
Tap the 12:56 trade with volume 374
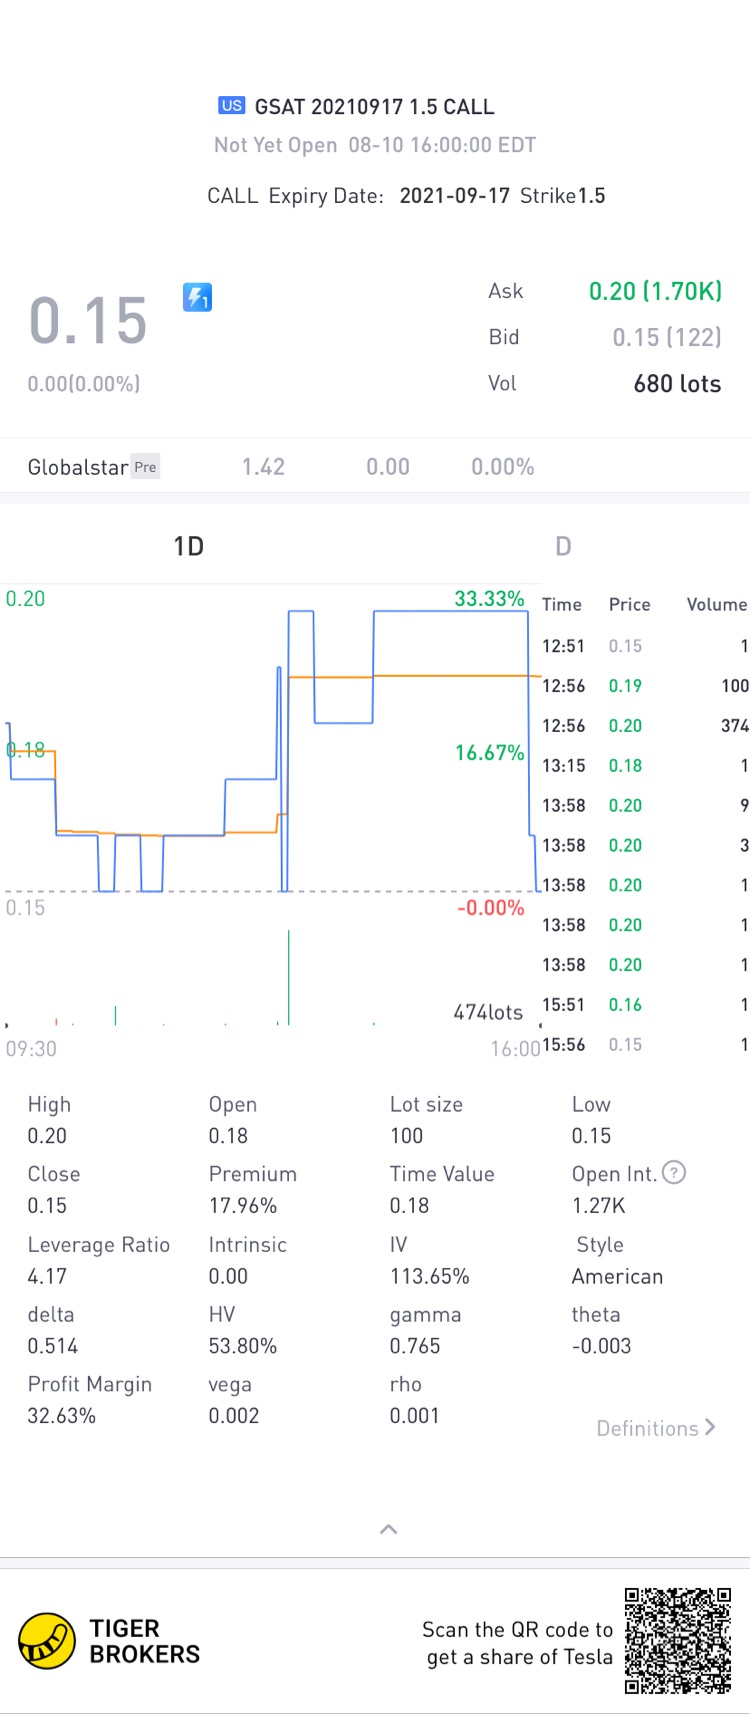[x=645, y=726]
